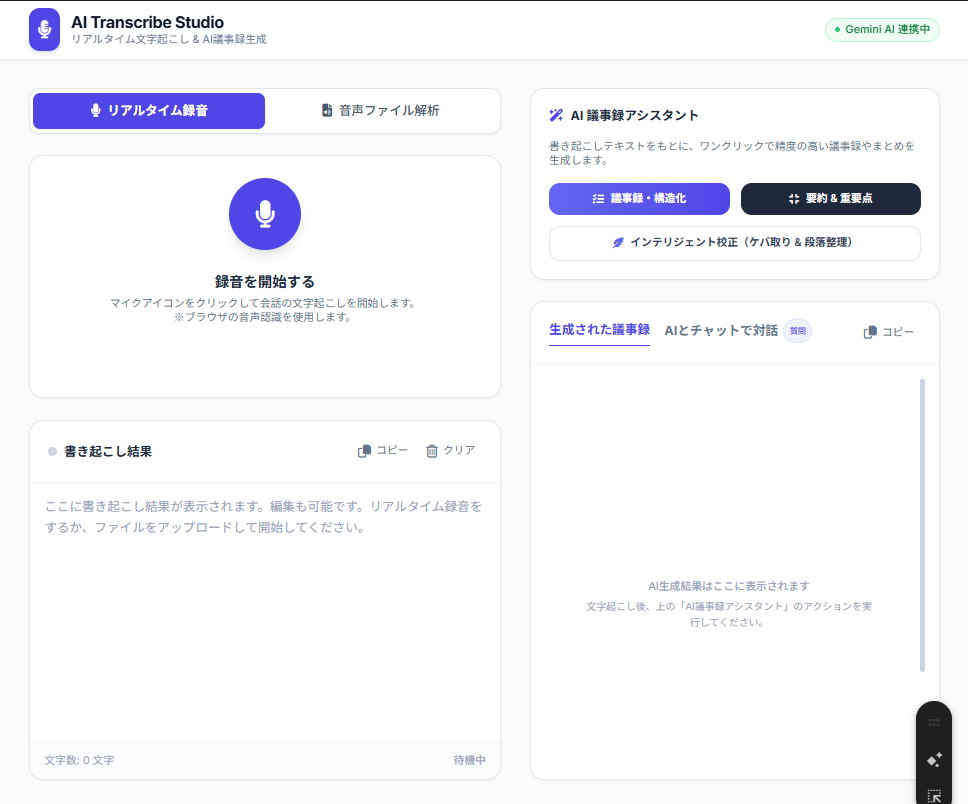Click the status dot beside 書き起こし結果
The image size is (968, 804).
click(x=52, y=451)
